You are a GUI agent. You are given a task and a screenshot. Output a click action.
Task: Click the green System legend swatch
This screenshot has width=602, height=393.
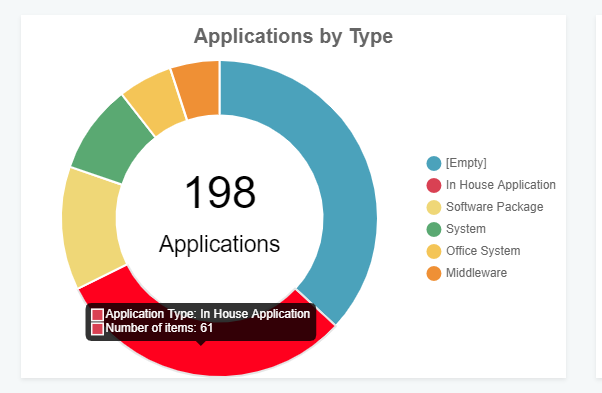pos(434,229)
